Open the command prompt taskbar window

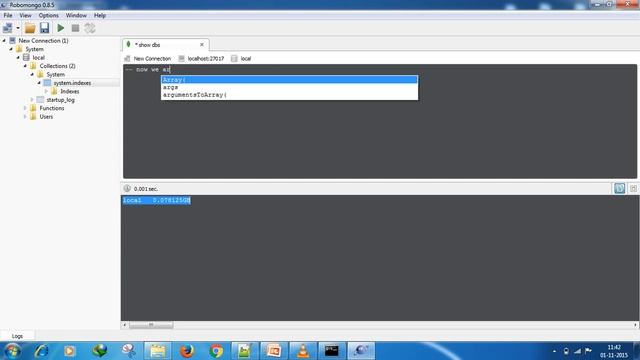click(332, 351)
